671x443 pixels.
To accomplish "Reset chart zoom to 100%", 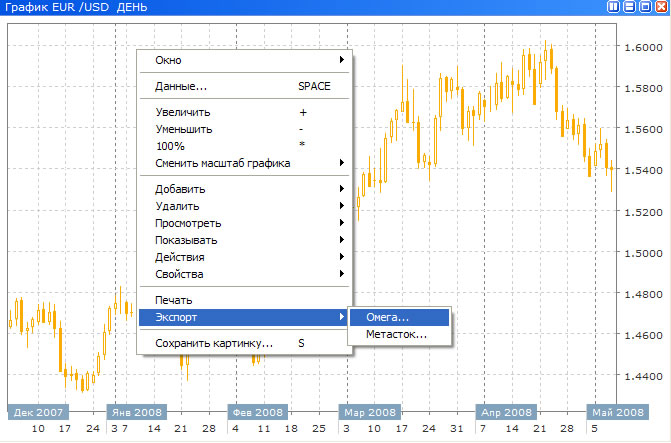I will point(246,146).
